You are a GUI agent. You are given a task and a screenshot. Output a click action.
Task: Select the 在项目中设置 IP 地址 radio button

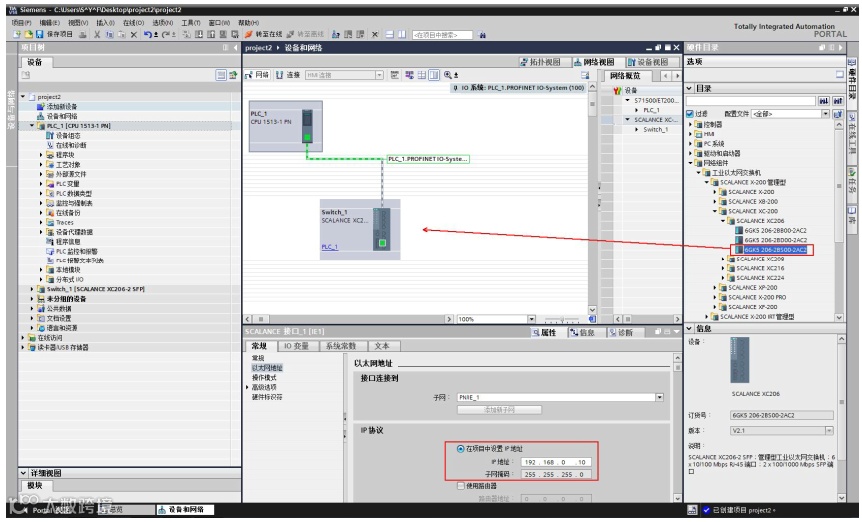point(461,449)
